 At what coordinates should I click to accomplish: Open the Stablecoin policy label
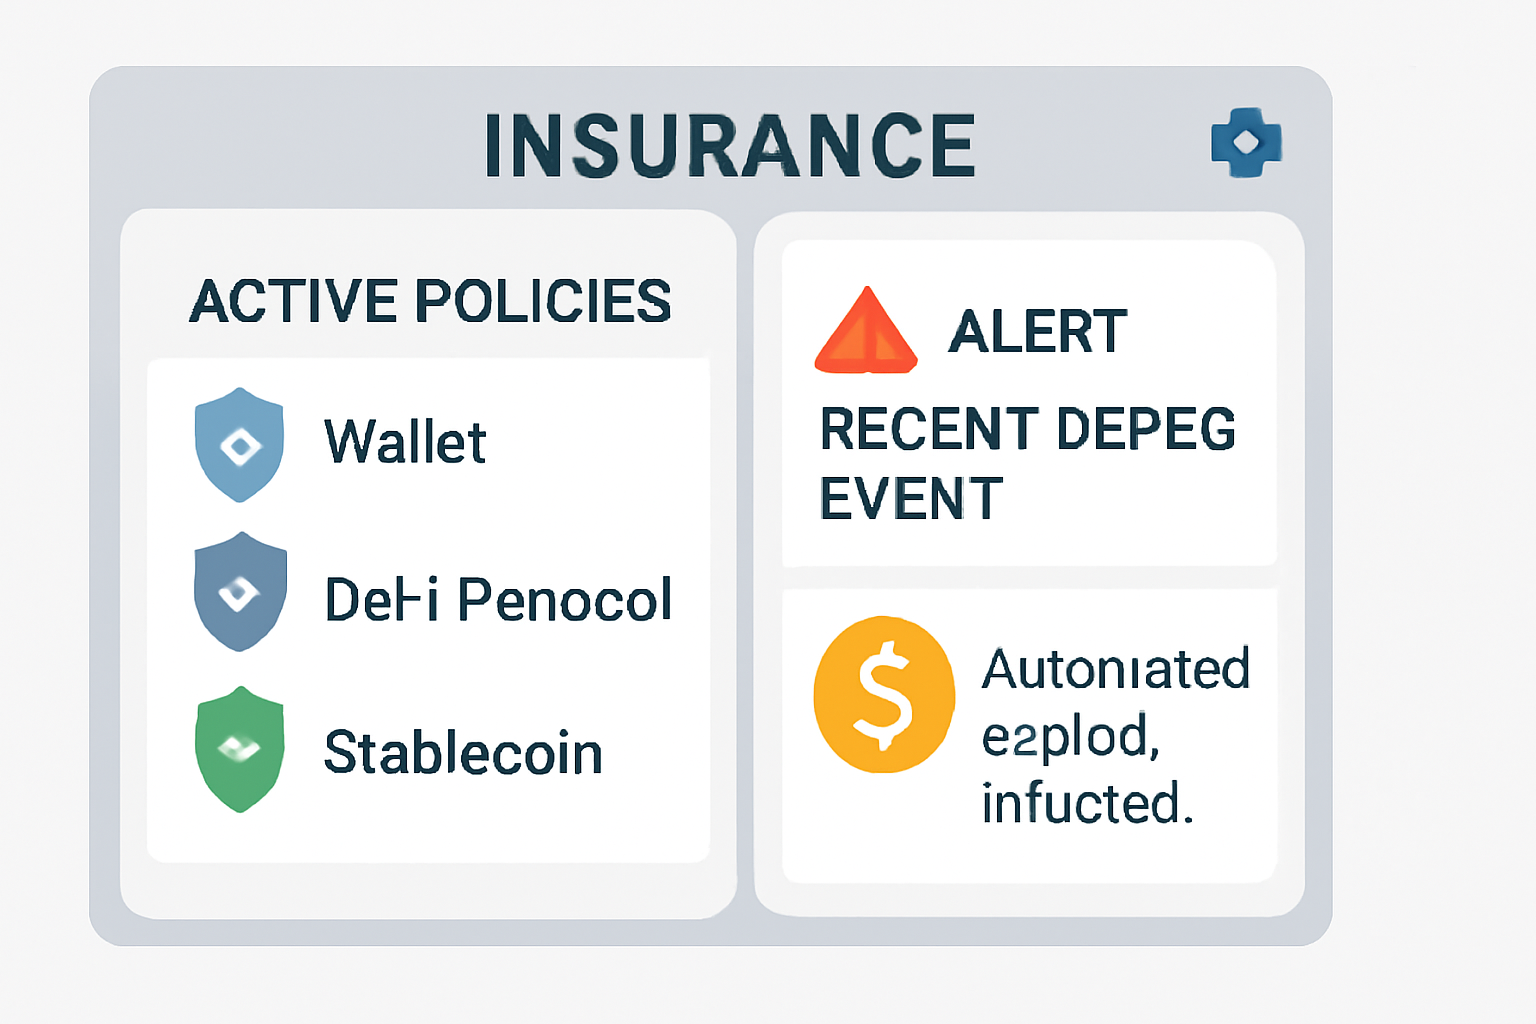click(x=463, y=753)
